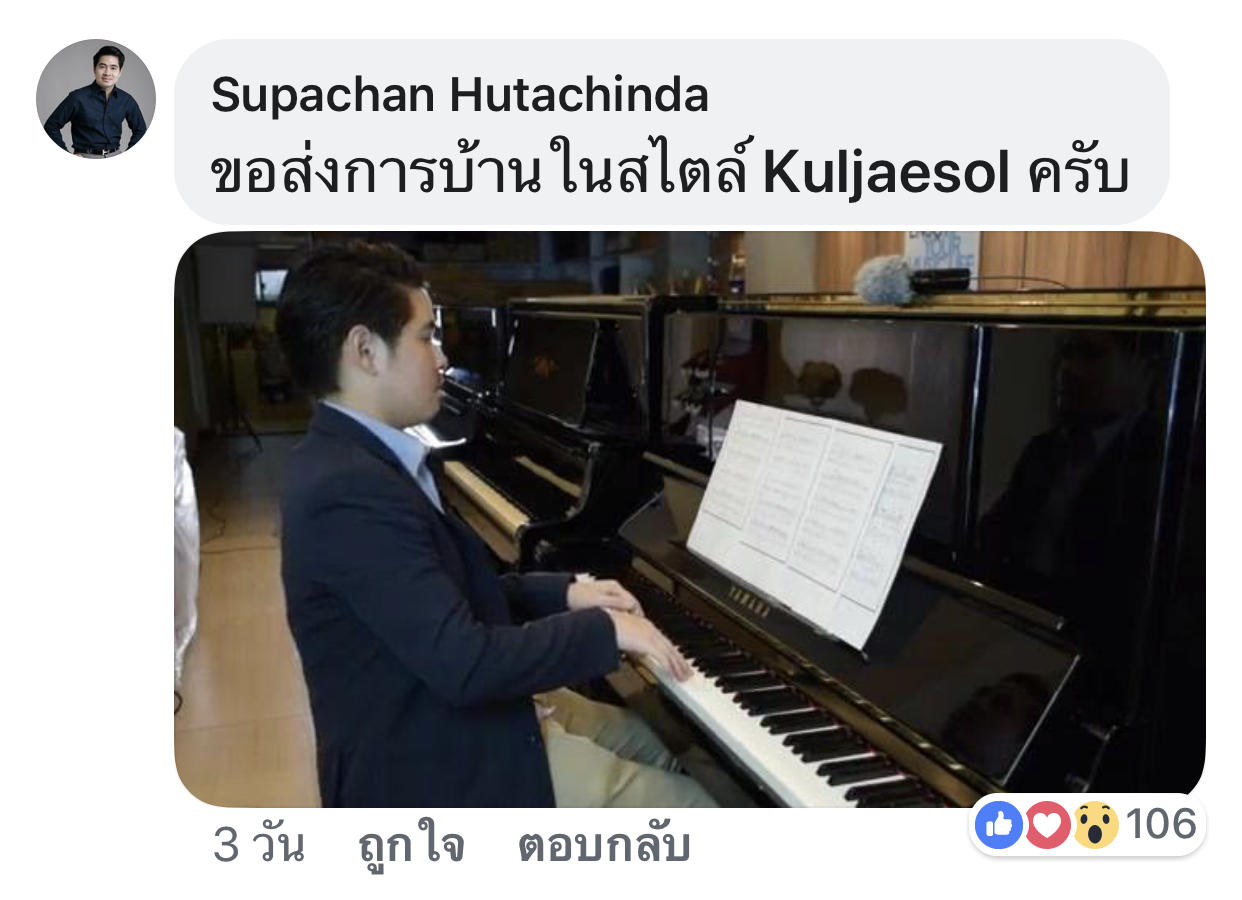Image resolution: width=1242 pixels, height=900 pixels.
Task: Click the blue thumbs-up reaction icon
Action: (x=999, y=825)
